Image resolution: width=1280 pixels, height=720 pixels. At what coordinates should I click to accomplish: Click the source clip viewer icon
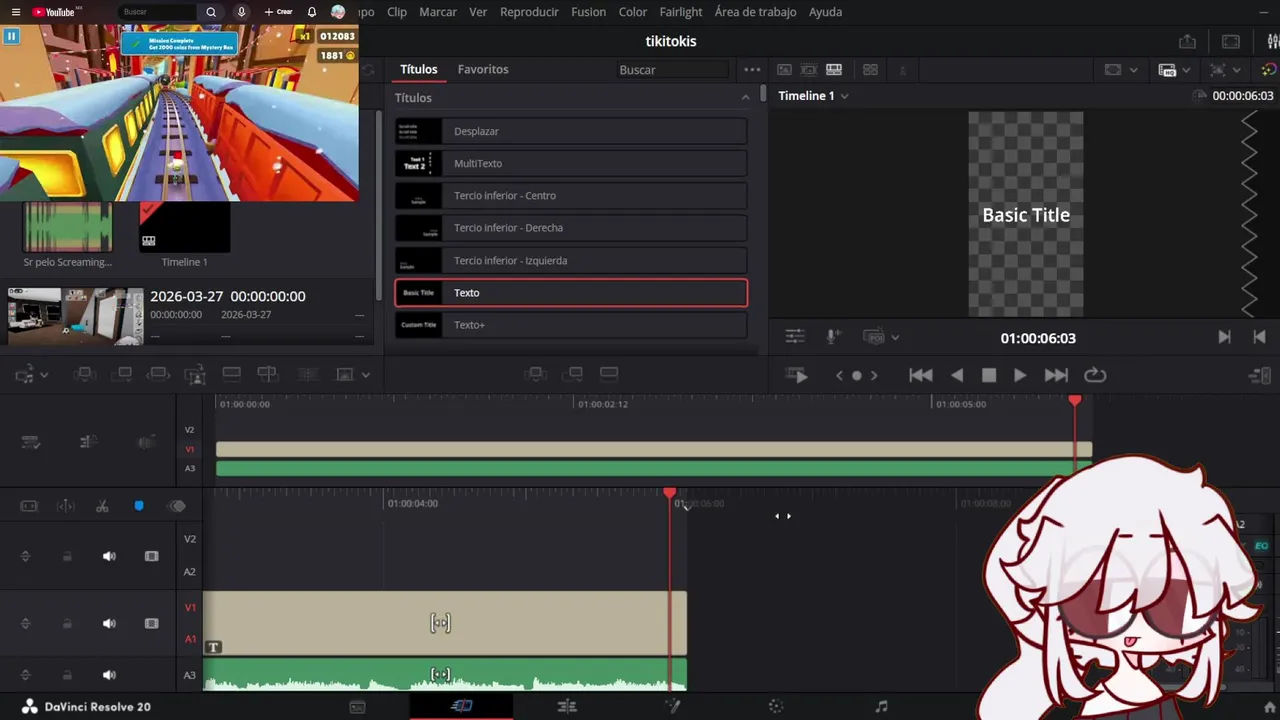click(x=785, y=69)
